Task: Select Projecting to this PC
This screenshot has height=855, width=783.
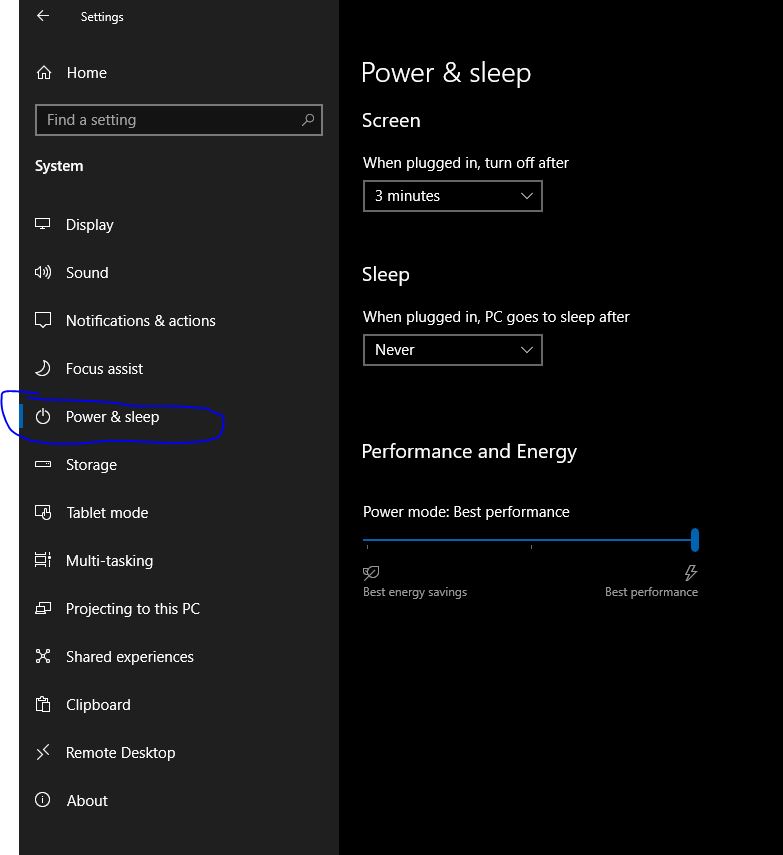Action: (x=133, y=609)
